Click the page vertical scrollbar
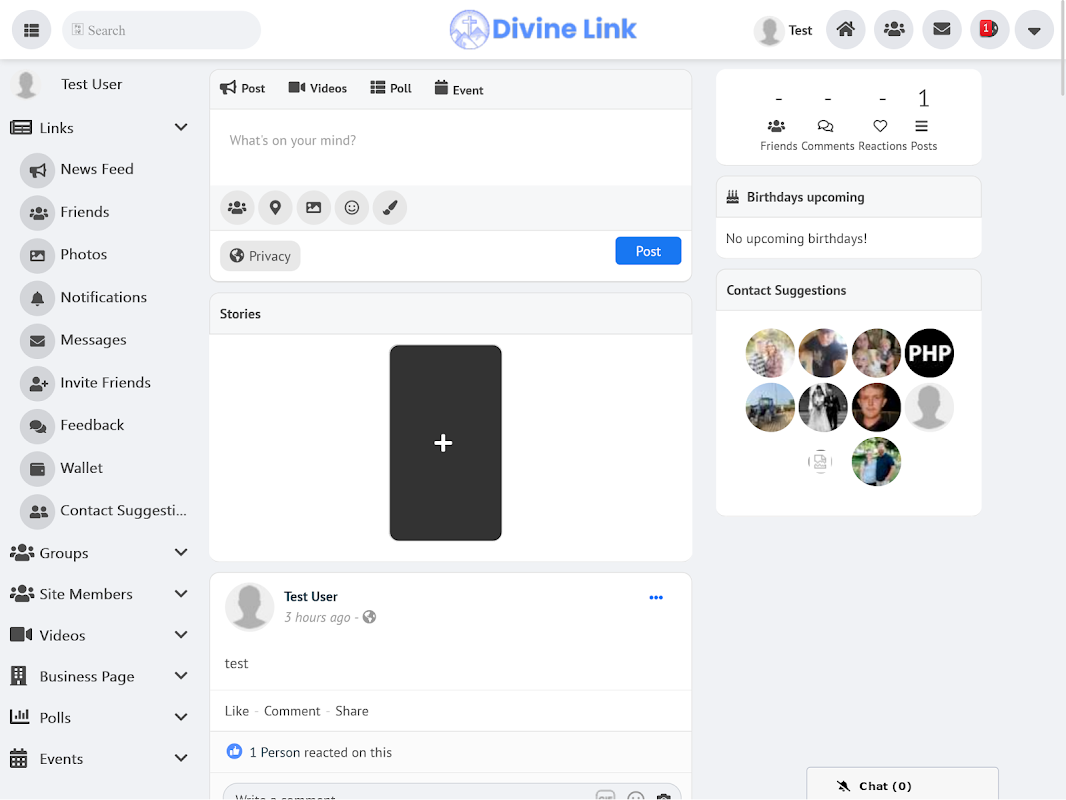The width and height of the screenshot is (1066, 800). 1062,48
